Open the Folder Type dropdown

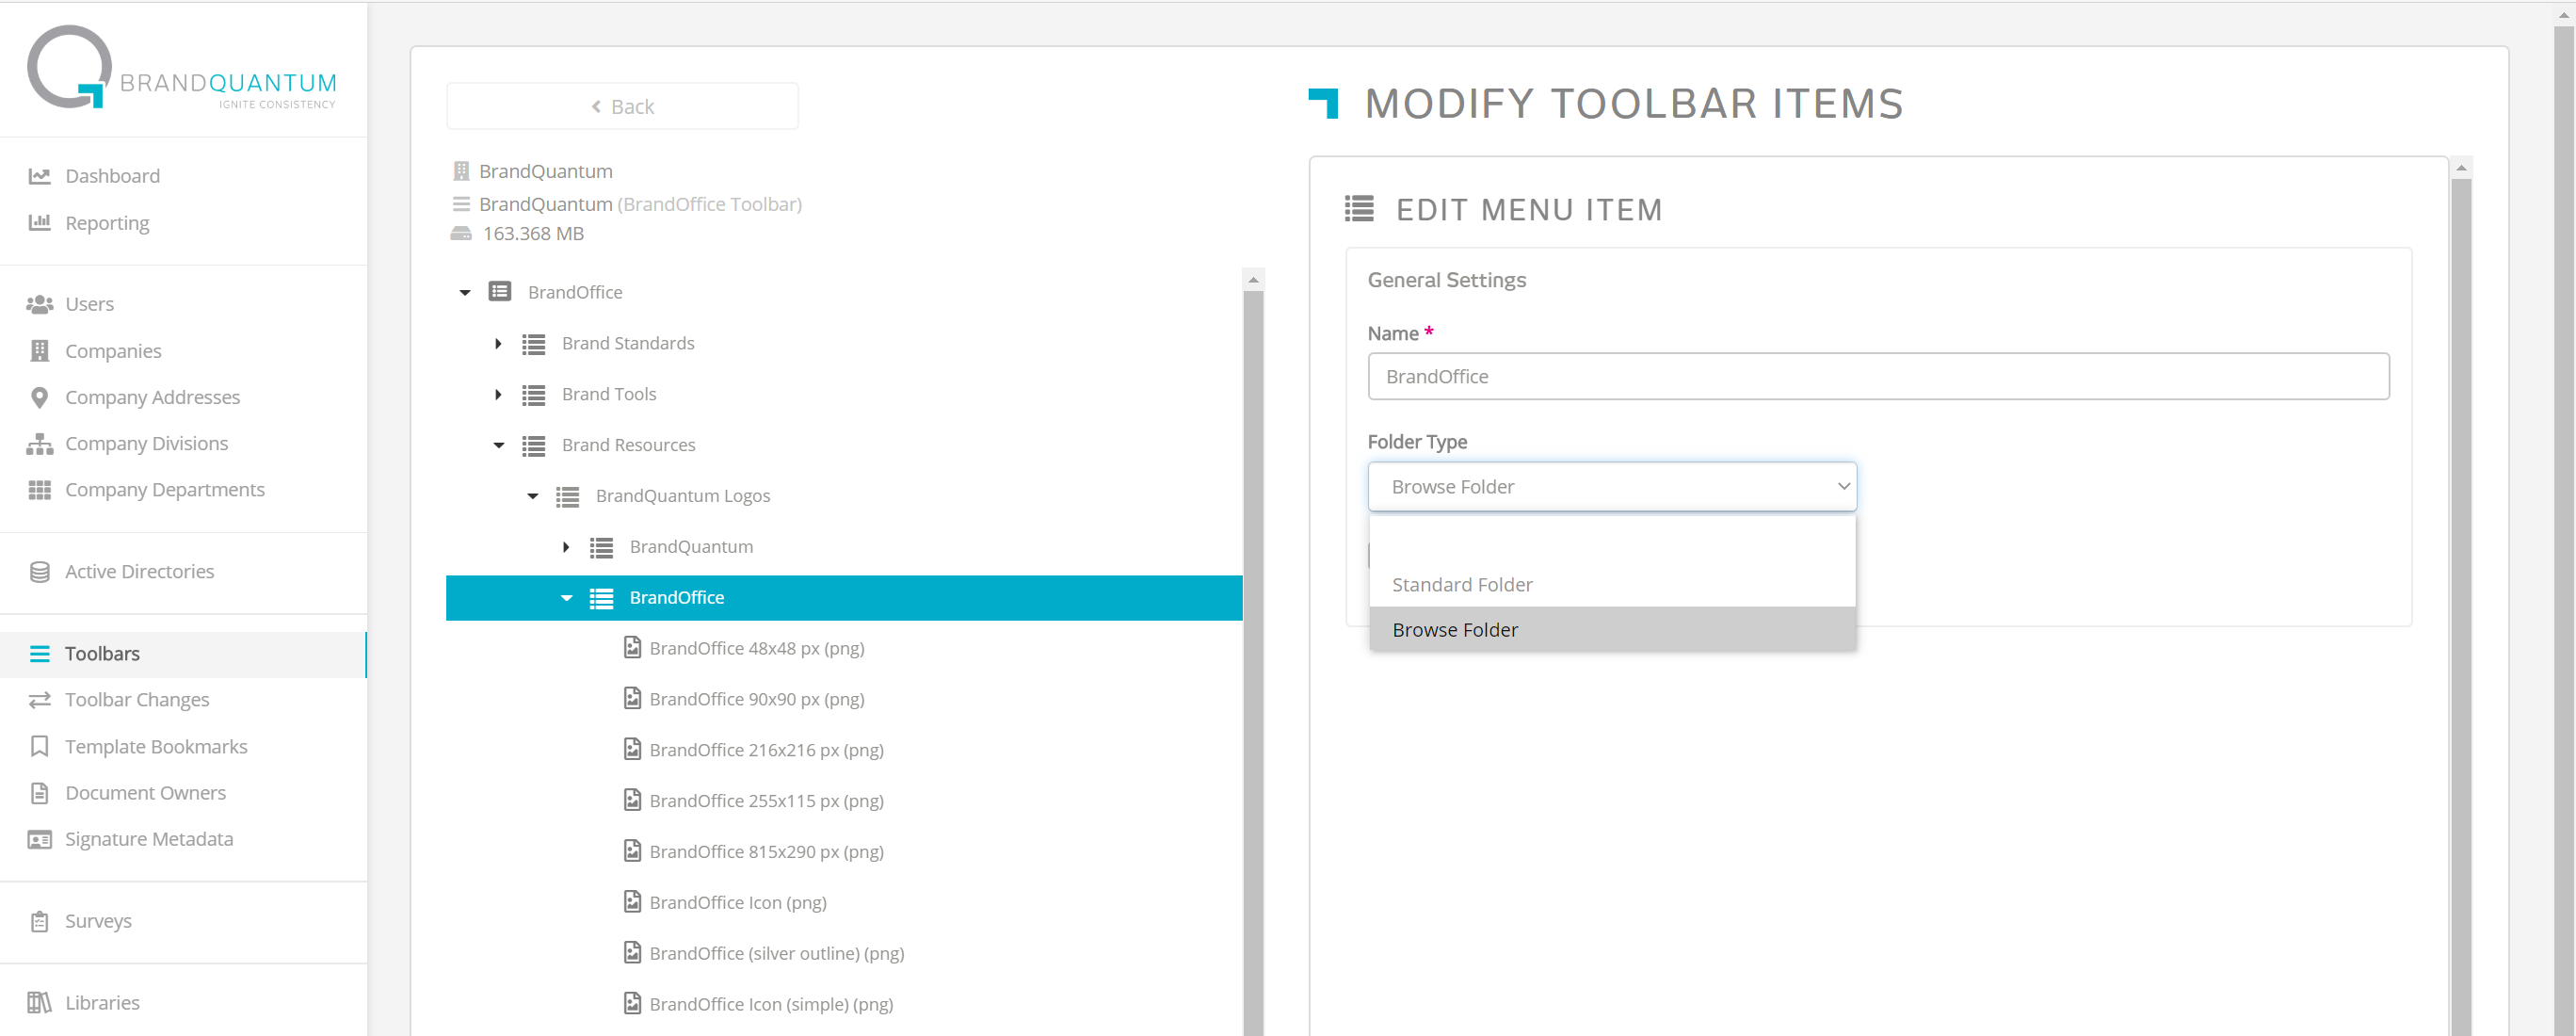tap(1611, 486)
